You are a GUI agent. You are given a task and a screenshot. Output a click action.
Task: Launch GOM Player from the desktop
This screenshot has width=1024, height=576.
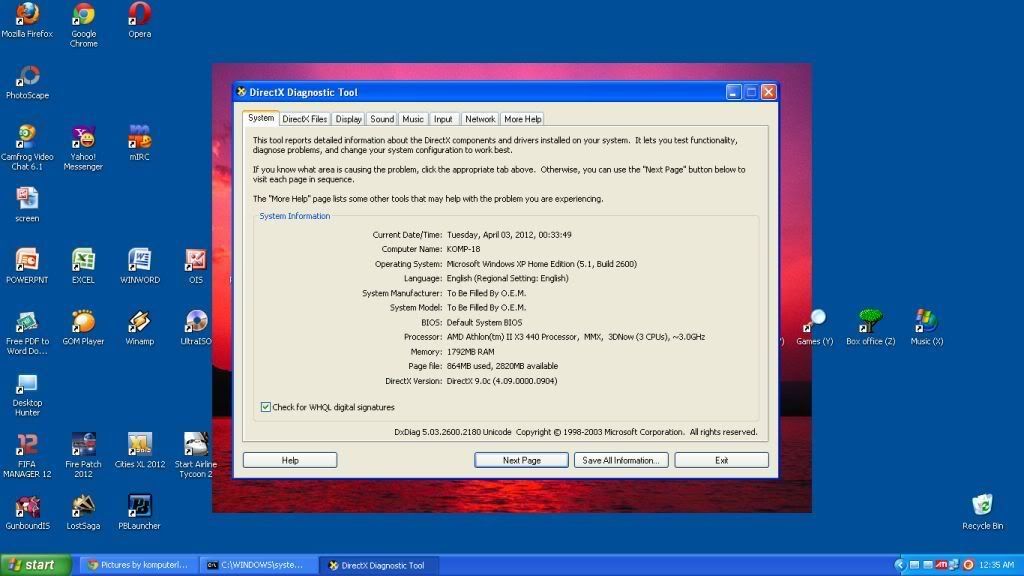(x=83, y=327)
